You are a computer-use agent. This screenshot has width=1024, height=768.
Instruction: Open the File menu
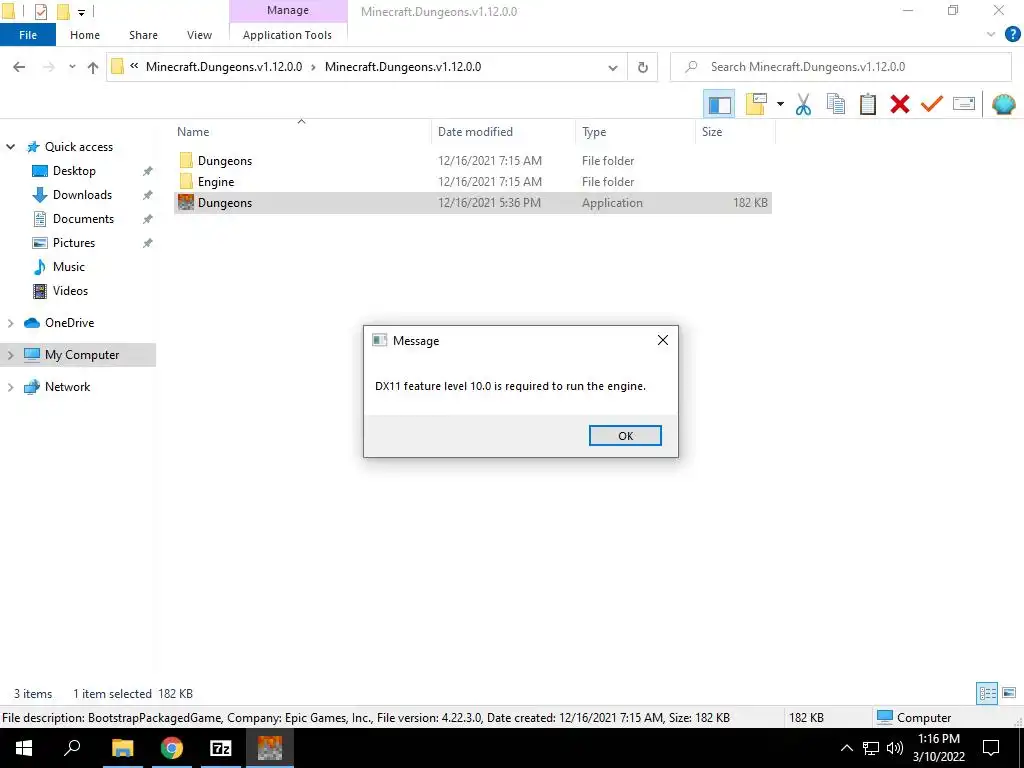(x=28, y=35)
